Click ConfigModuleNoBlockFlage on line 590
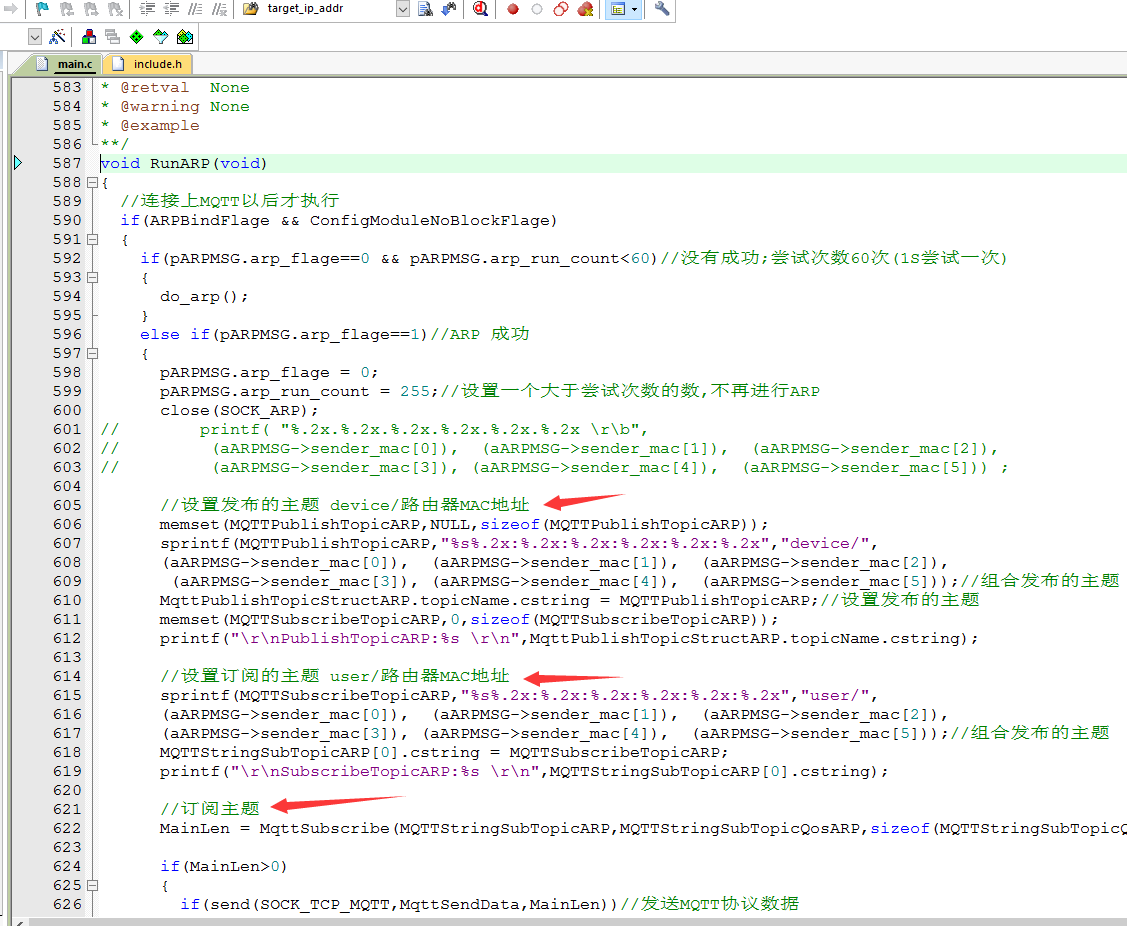 tap(429, 221)
